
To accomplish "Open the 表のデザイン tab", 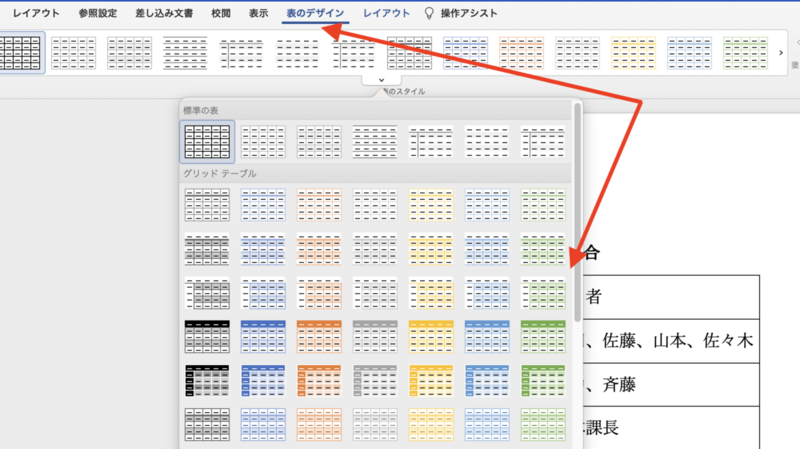I will coord(315,13).
